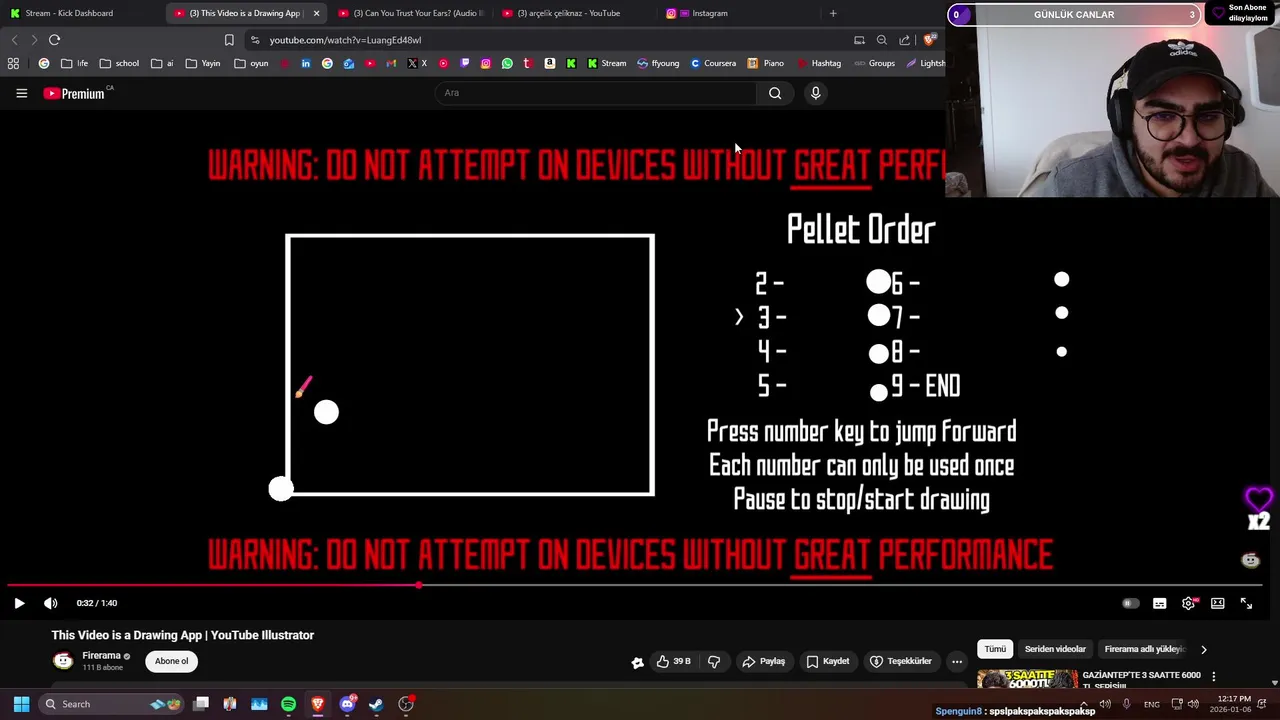This screenshot has width=1280, height=720.
Task: Select the 'Firerama adlı yükleyici' chip
Action: point(1144,649)
